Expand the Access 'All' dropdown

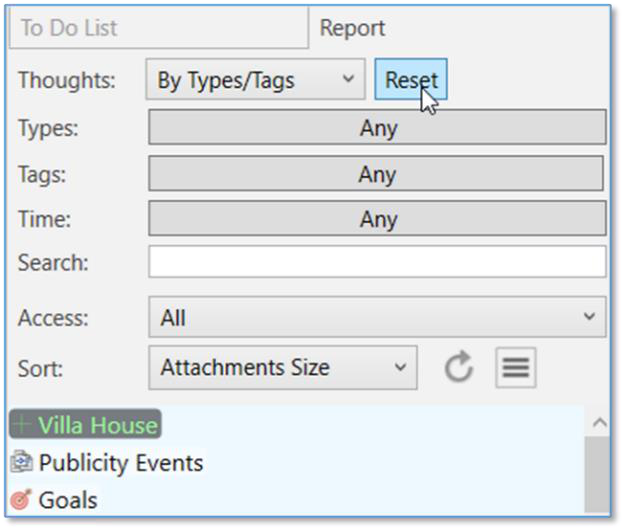point(377,318)
